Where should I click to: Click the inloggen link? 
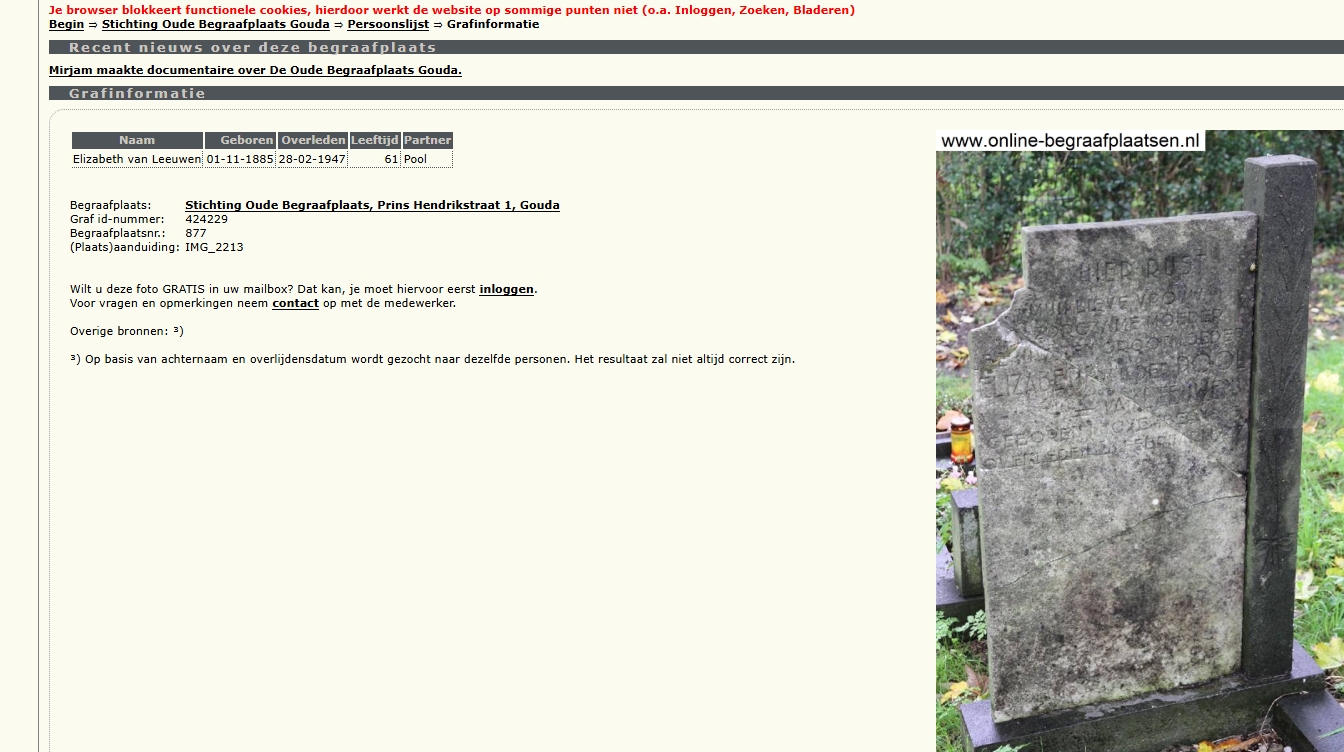pyautogui.click(x=506, y=289)
